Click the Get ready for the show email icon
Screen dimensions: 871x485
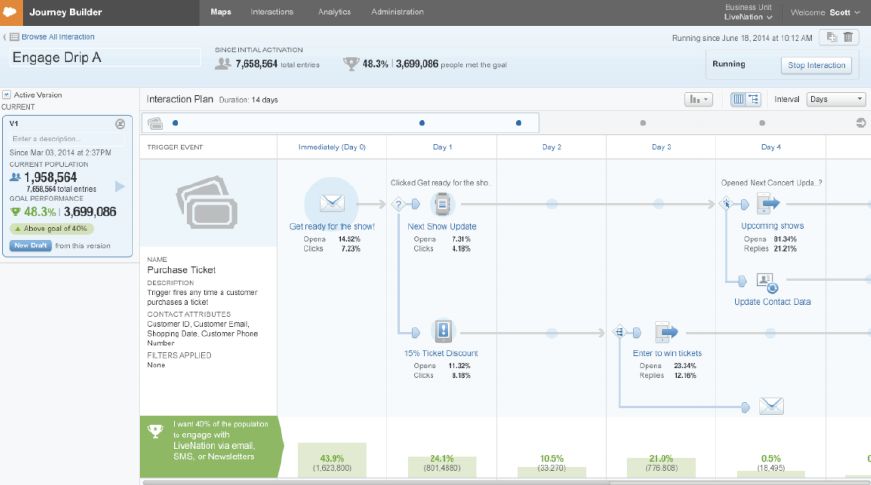coord(332,203)
